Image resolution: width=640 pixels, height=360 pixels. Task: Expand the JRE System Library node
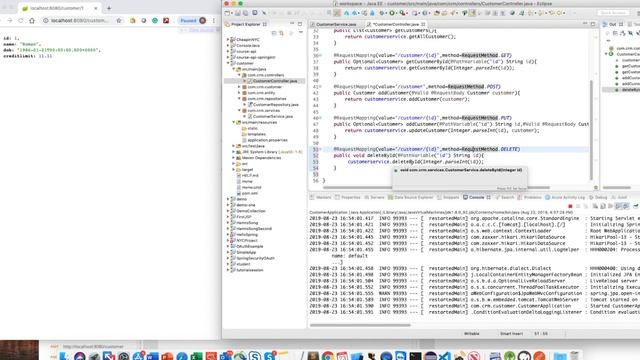234,151
